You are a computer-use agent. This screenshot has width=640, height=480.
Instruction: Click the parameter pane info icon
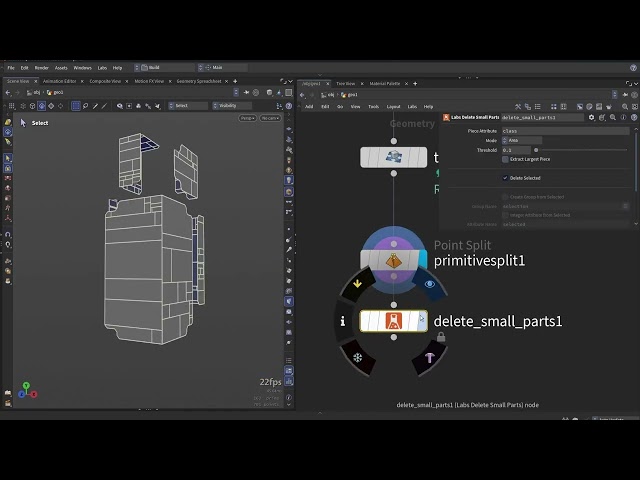[x=623, y=118]
